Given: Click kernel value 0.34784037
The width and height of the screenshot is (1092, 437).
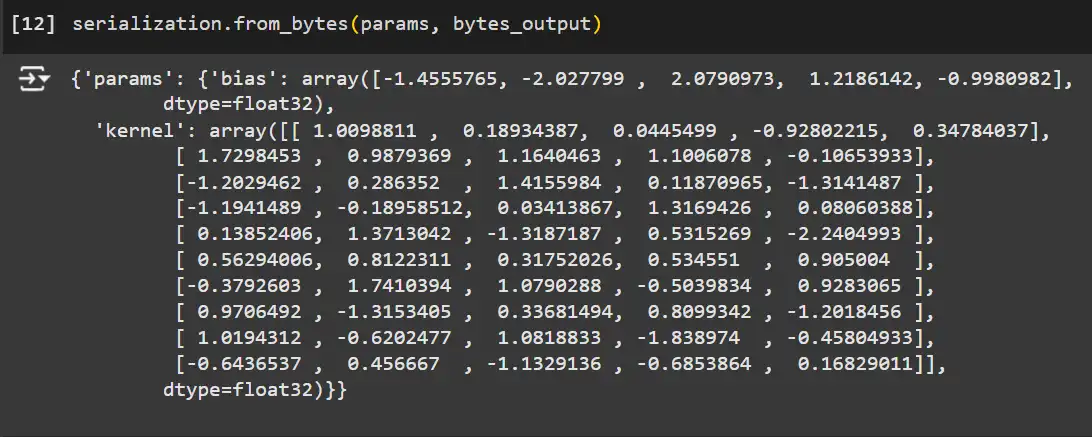Looking at the screenshot, I should 971,130.
